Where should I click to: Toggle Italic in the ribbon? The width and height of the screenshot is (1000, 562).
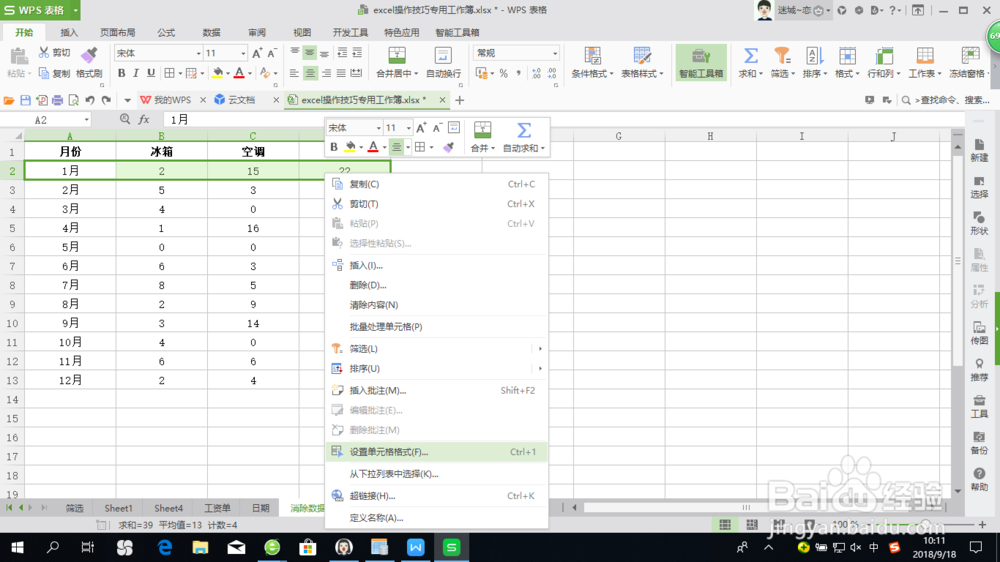point(136,73)
